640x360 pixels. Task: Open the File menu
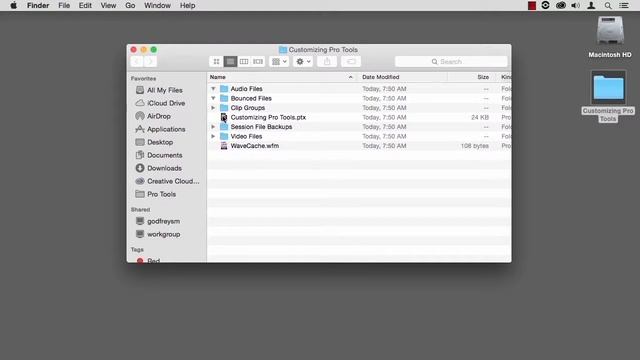(64, 6)
